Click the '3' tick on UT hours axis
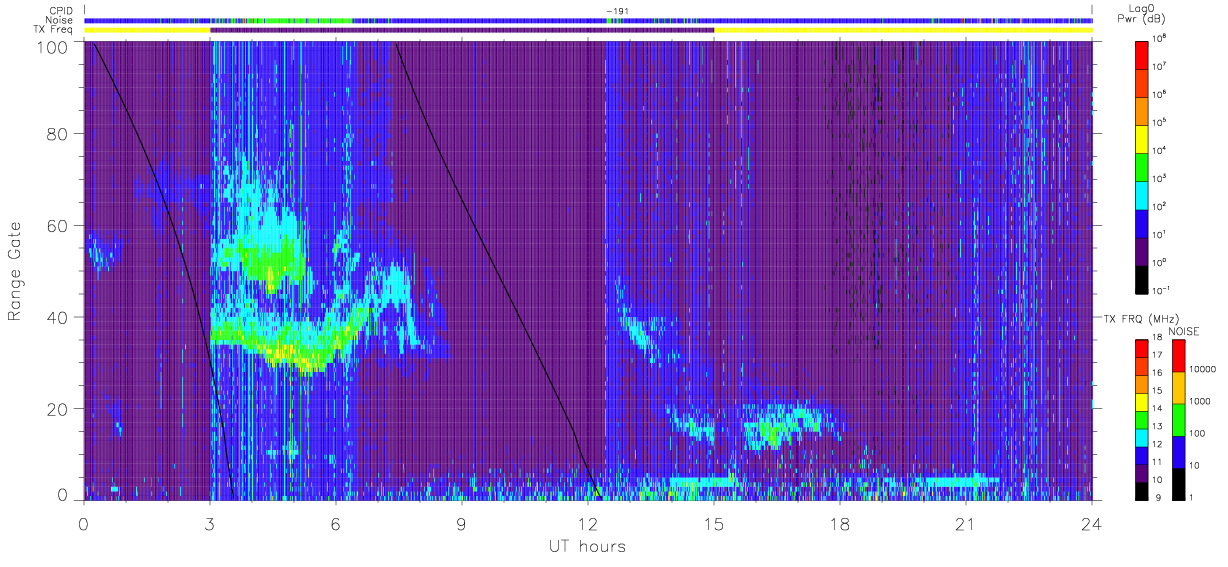1228x567 pixels. [210, 524]
